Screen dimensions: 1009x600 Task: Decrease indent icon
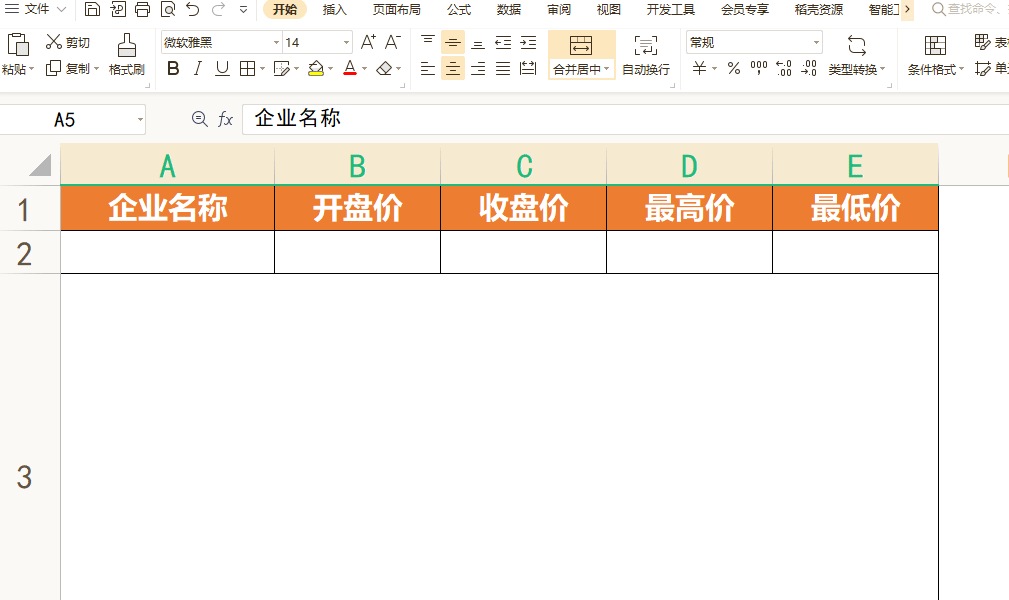tap(503, 42)
